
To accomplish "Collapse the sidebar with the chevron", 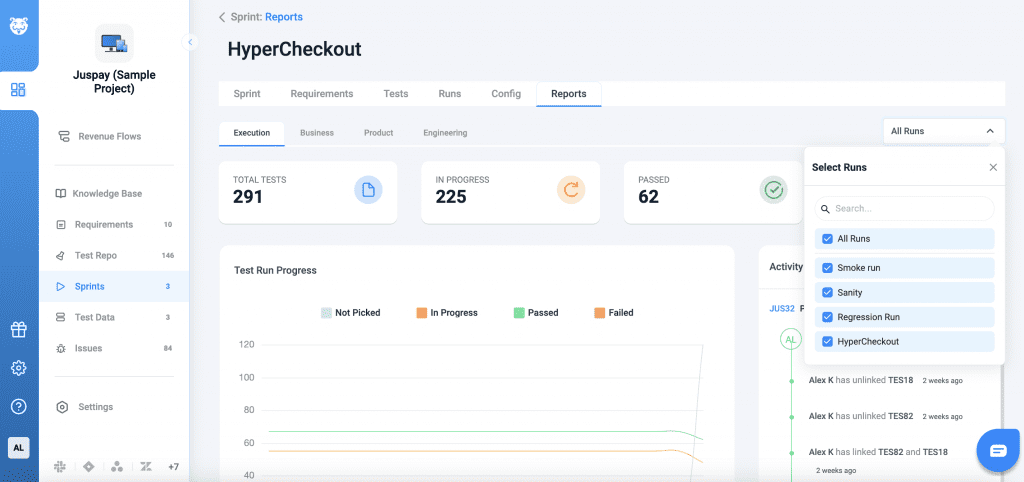I will (x=190, y=42).
